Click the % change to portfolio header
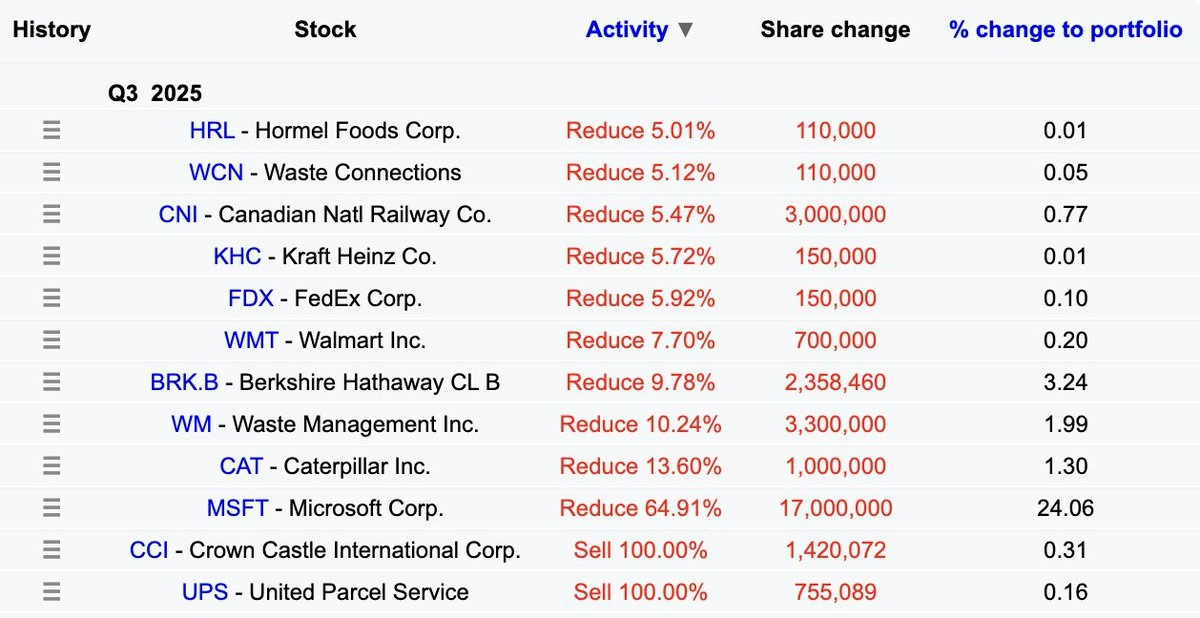The image size is (1200, 618). pyautogui.click(x=1065, y=30)
